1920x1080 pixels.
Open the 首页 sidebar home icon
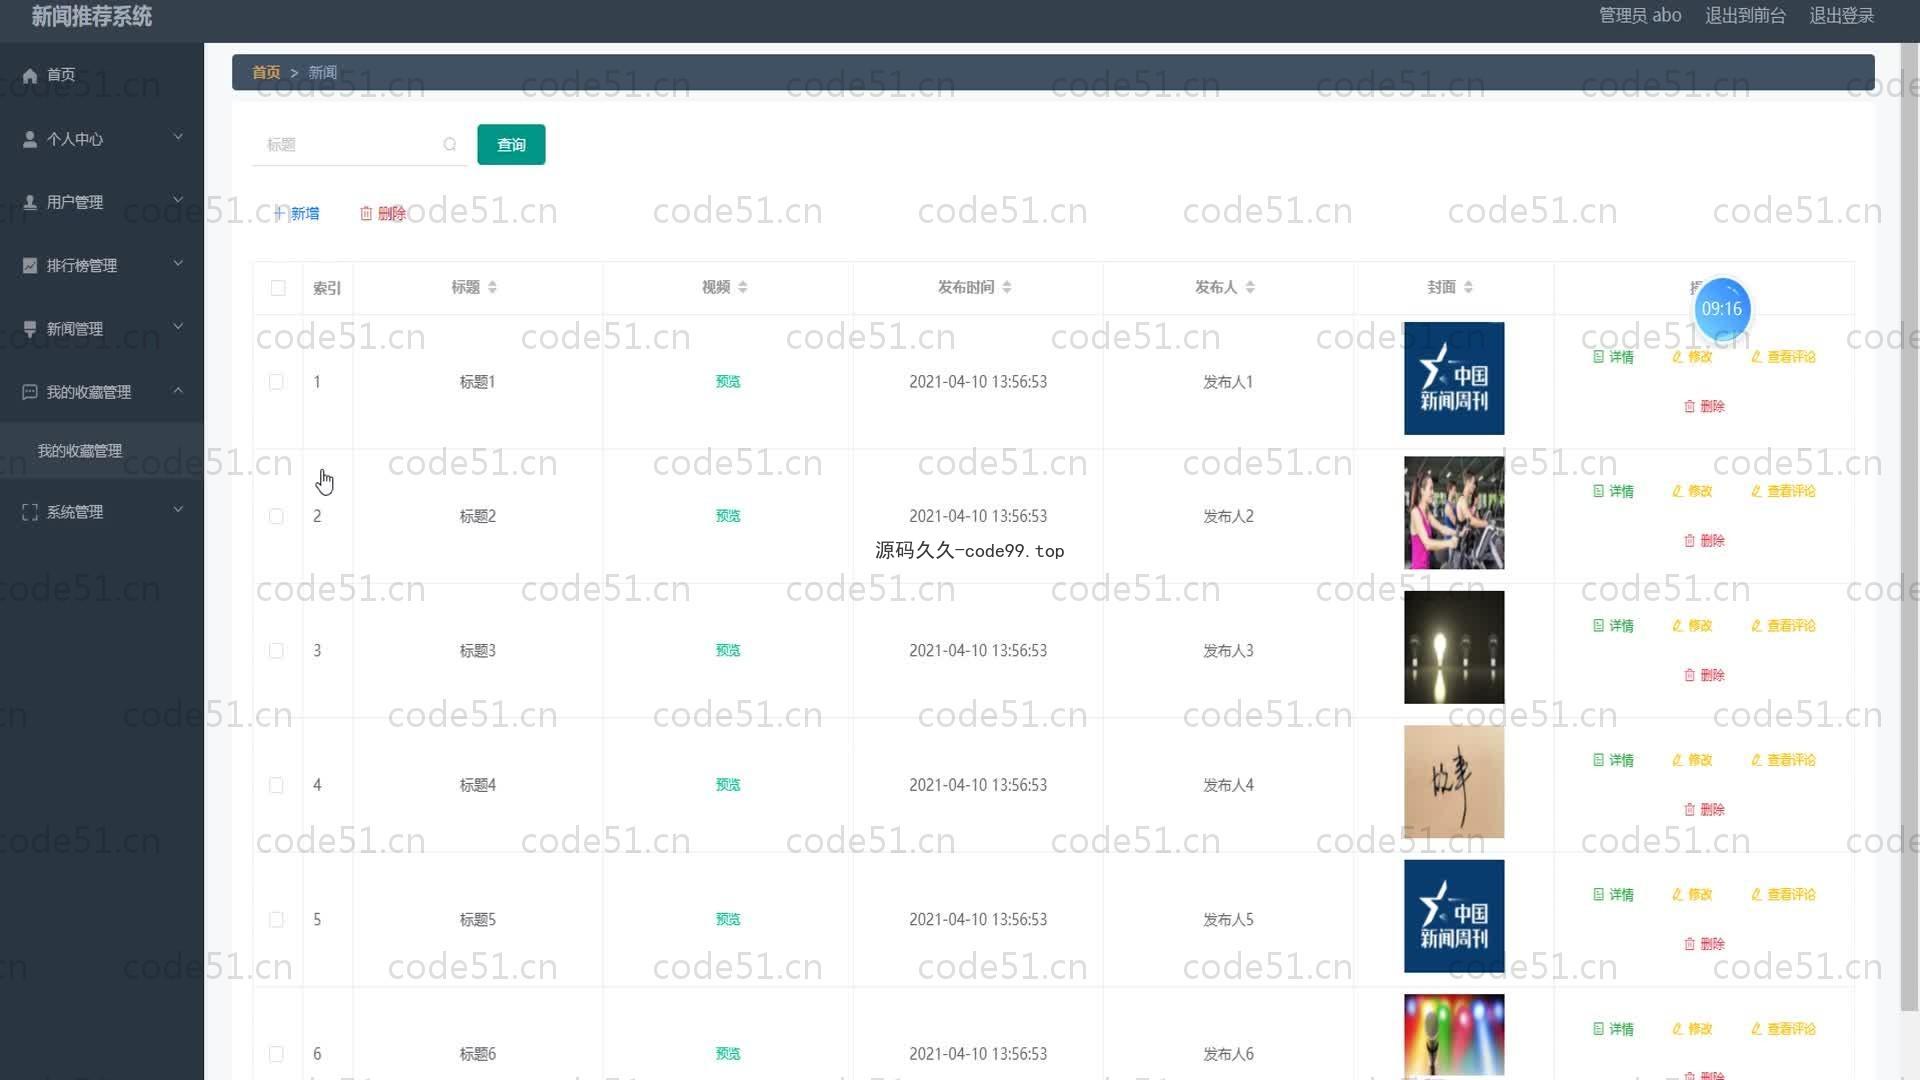click(30, 75)
